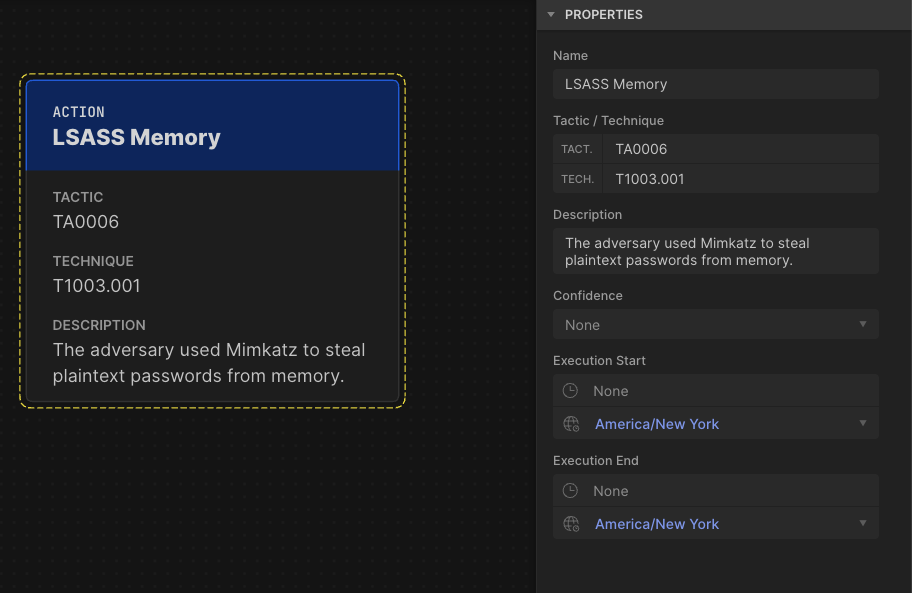The image size is (912, 593).
Task: Open the Execution End timezone dropdown
Action: [x=715, y=524]
